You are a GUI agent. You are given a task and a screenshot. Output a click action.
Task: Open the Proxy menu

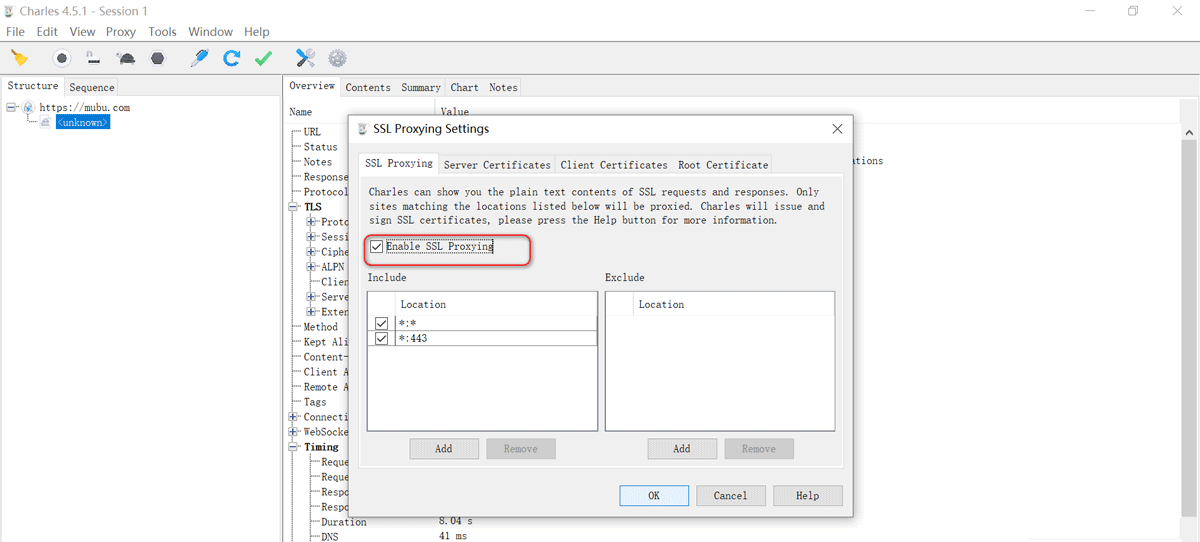[x=120, y=32]
